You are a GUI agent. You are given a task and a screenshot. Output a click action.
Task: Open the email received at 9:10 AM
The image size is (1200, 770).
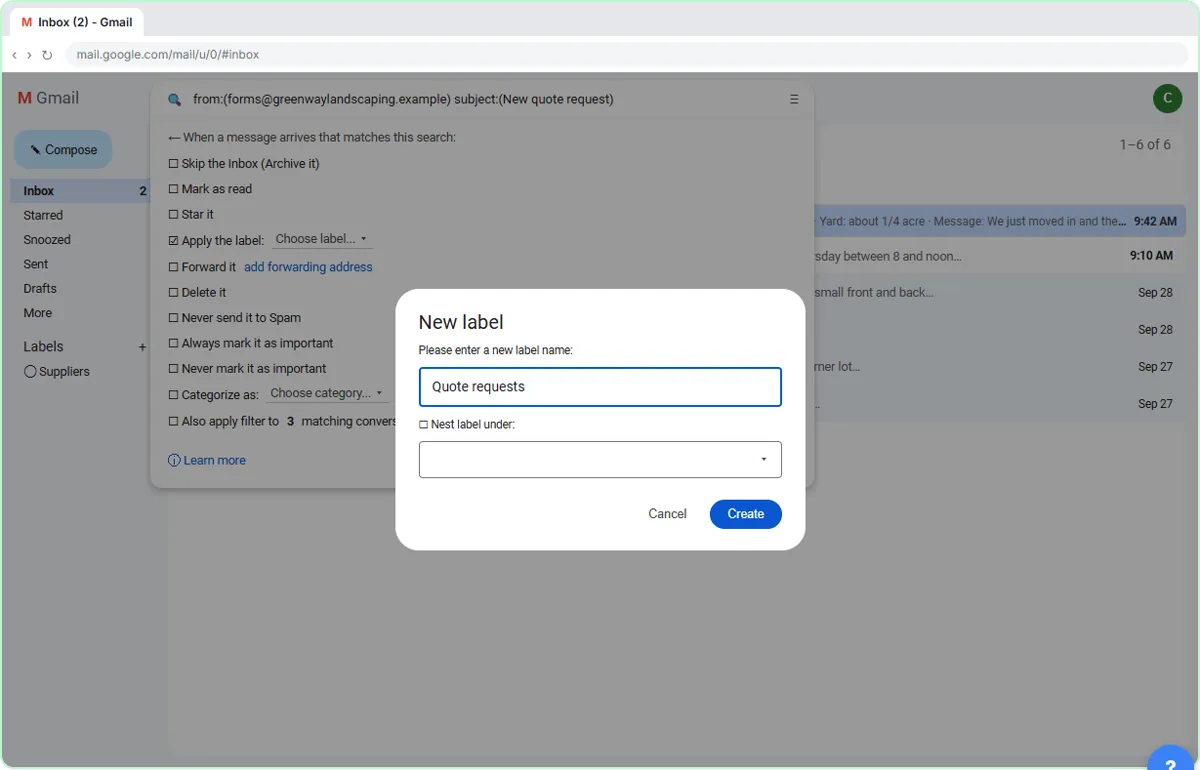click(x=1000, y=256)
